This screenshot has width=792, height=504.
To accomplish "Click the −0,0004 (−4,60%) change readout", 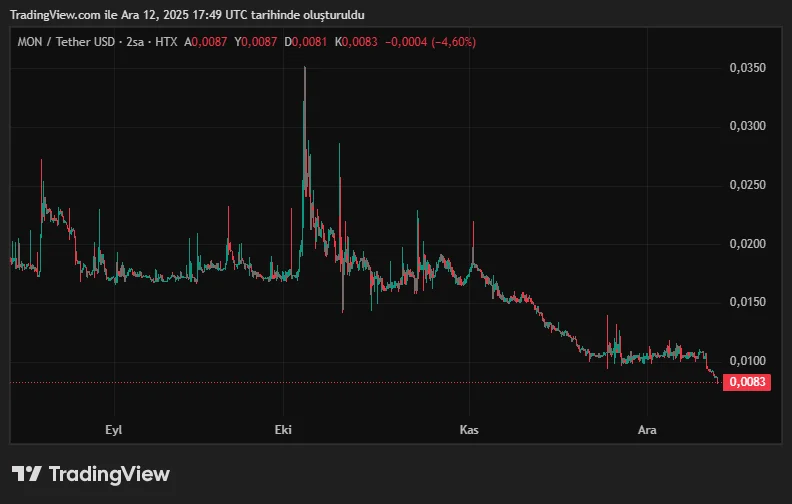I will tap(431, 42).
